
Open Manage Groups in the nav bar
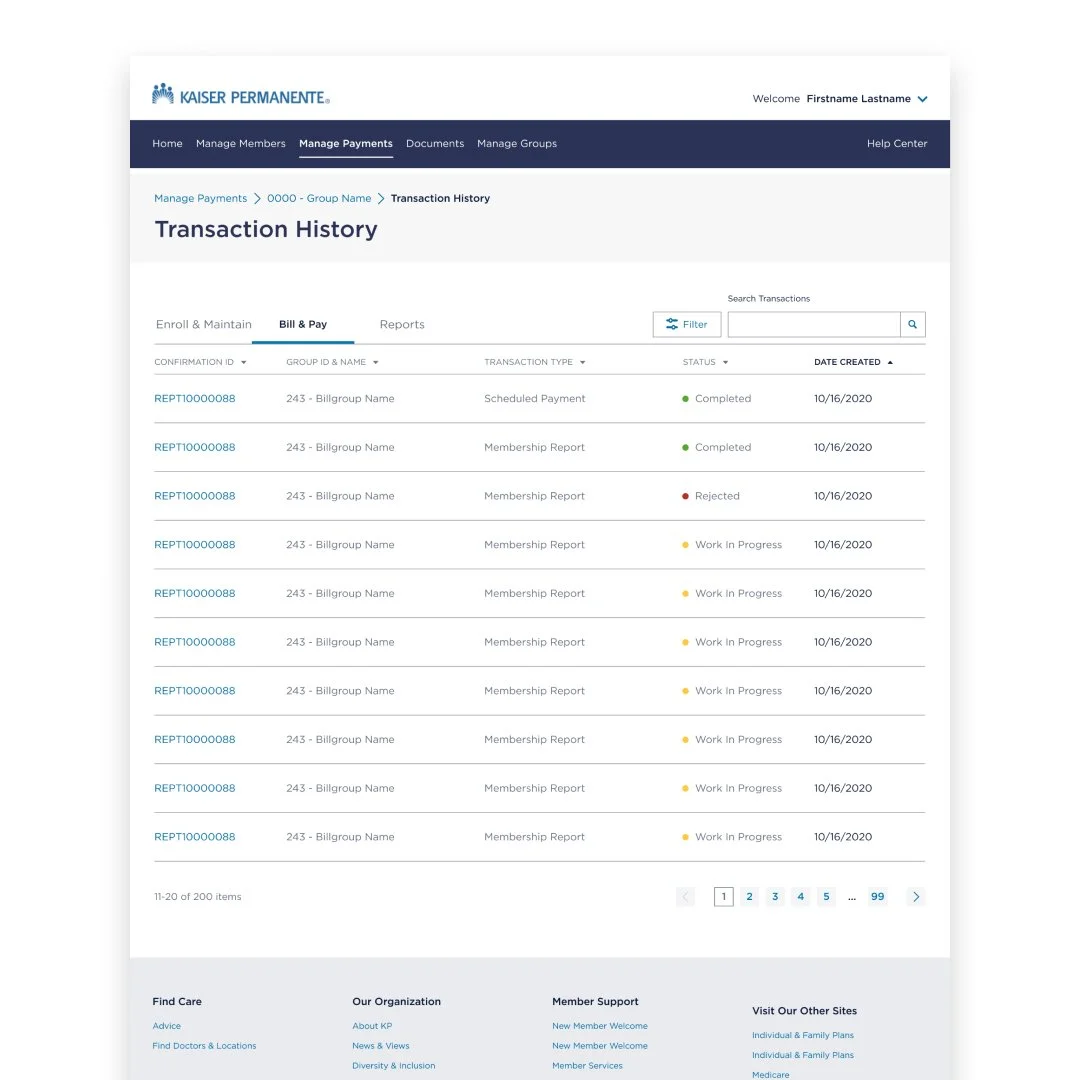[x=517, y=143]
